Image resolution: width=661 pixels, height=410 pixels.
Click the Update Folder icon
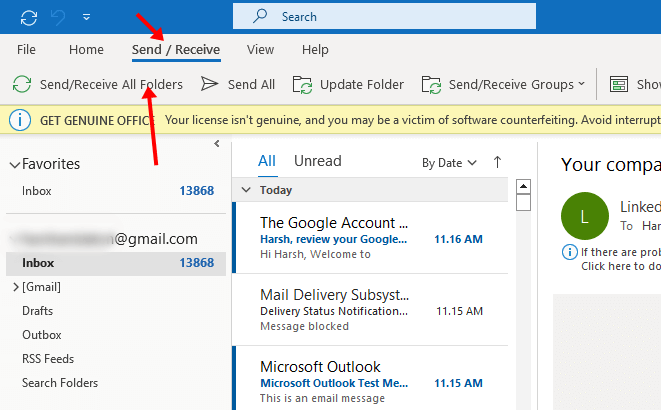(x=303, y=85)
